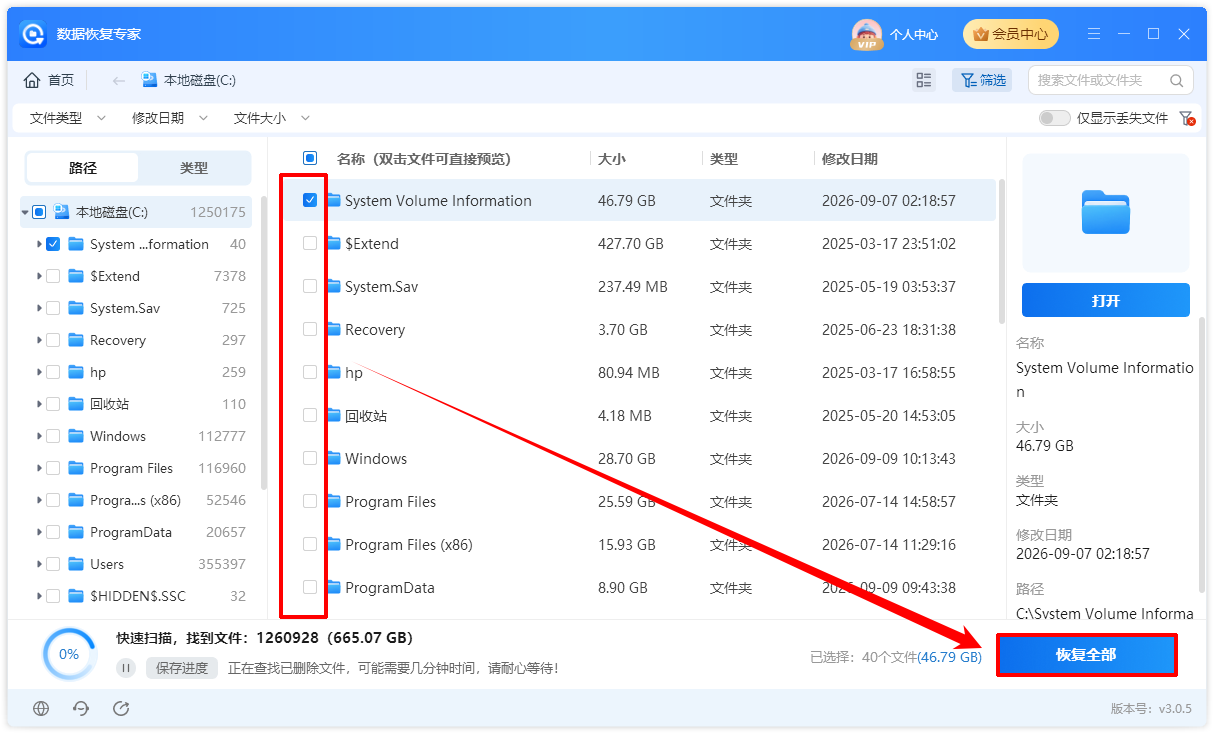Image resolution: width=1214 pixels, height=734 pixels.
Task: Click the filter reset funnel icon
Action: pyautogui.click(x=1187, y=118)
